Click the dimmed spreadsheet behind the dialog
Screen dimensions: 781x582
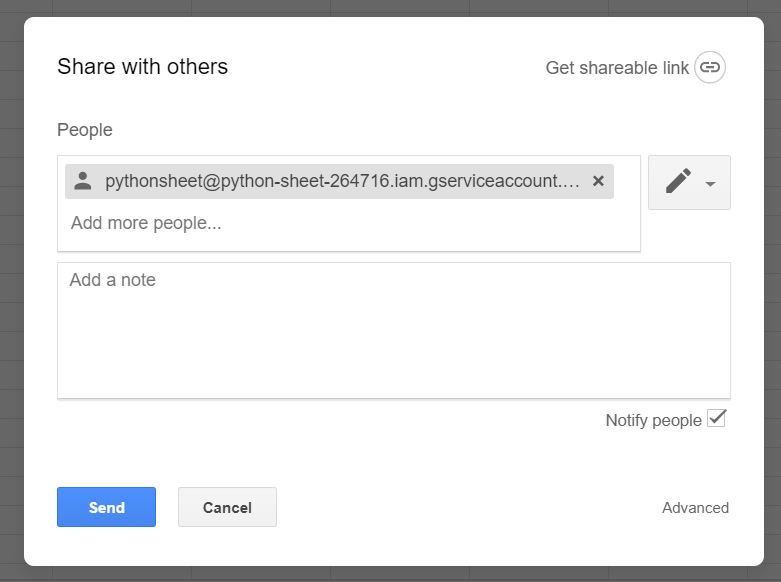click(x=10, y=300)
